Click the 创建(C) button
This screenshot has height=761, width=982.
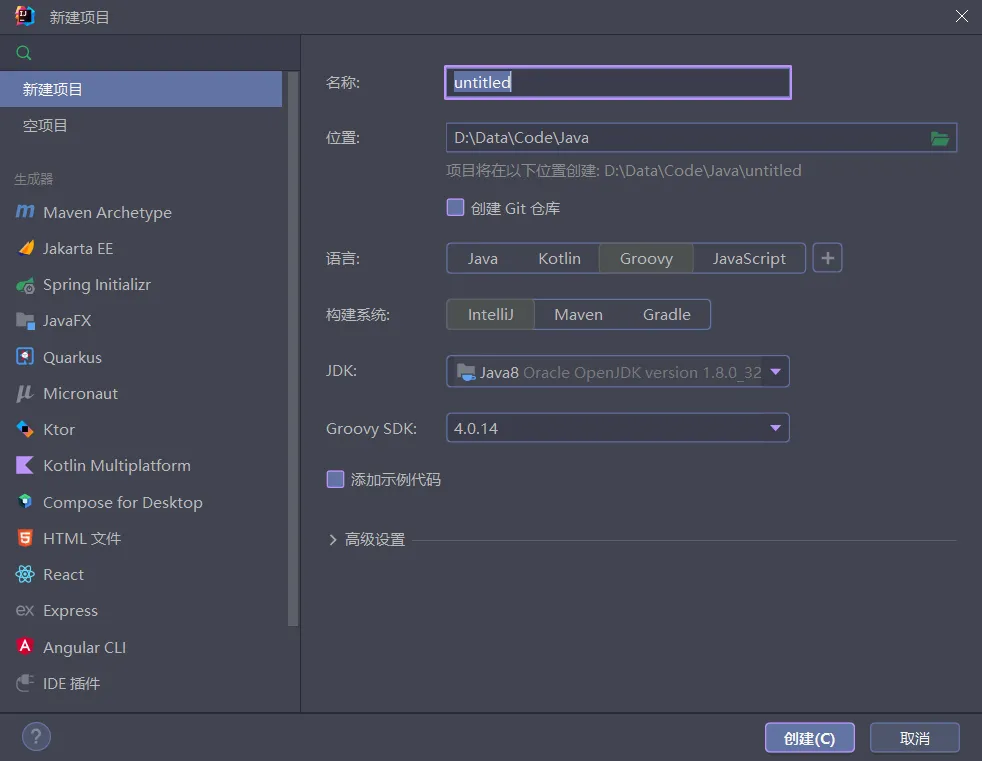(x=810, y=738)
